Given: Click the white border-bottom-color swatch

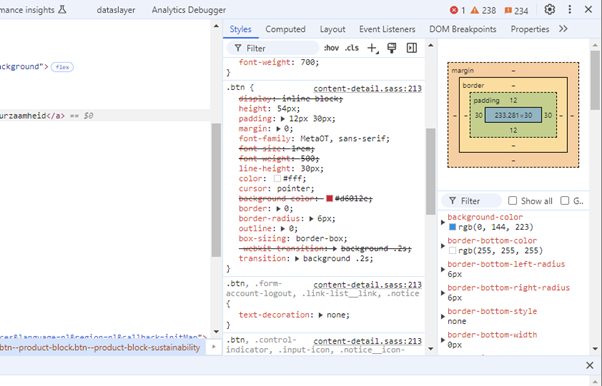Looking at the screenshot, I should click(x=452, y=251).
